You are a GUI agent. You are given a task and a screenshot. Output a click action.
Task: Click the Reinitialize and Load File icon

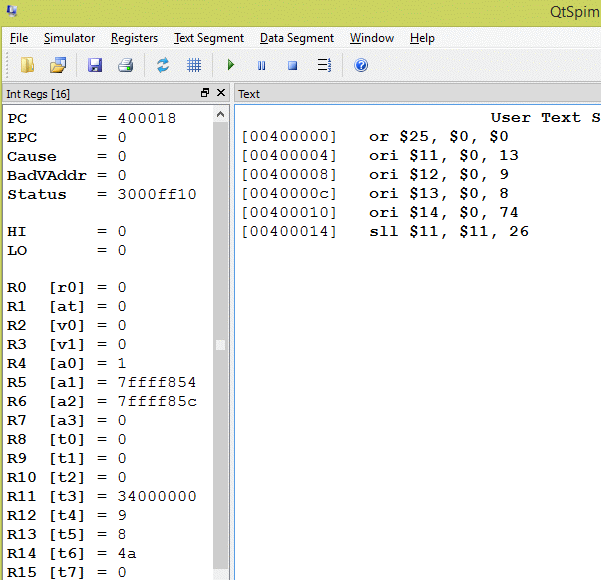58,66
